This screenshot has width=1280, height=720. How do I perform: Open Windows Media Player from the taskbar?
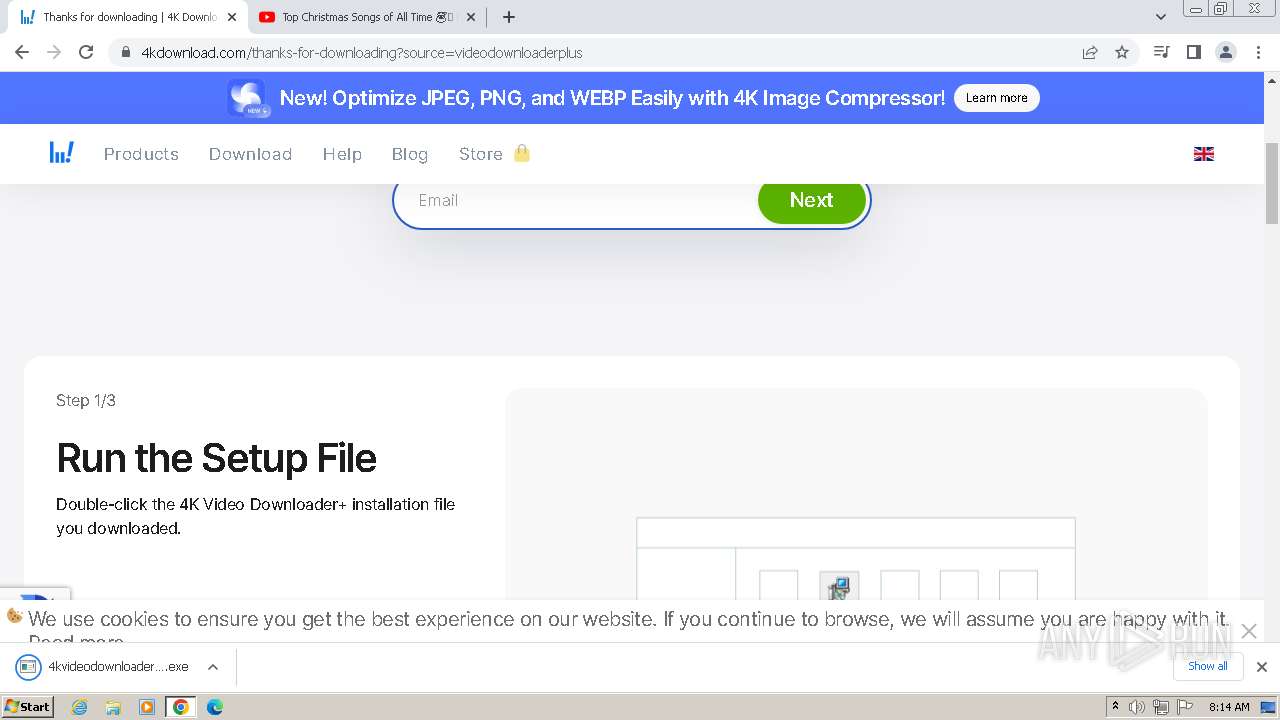click(147, 707)
